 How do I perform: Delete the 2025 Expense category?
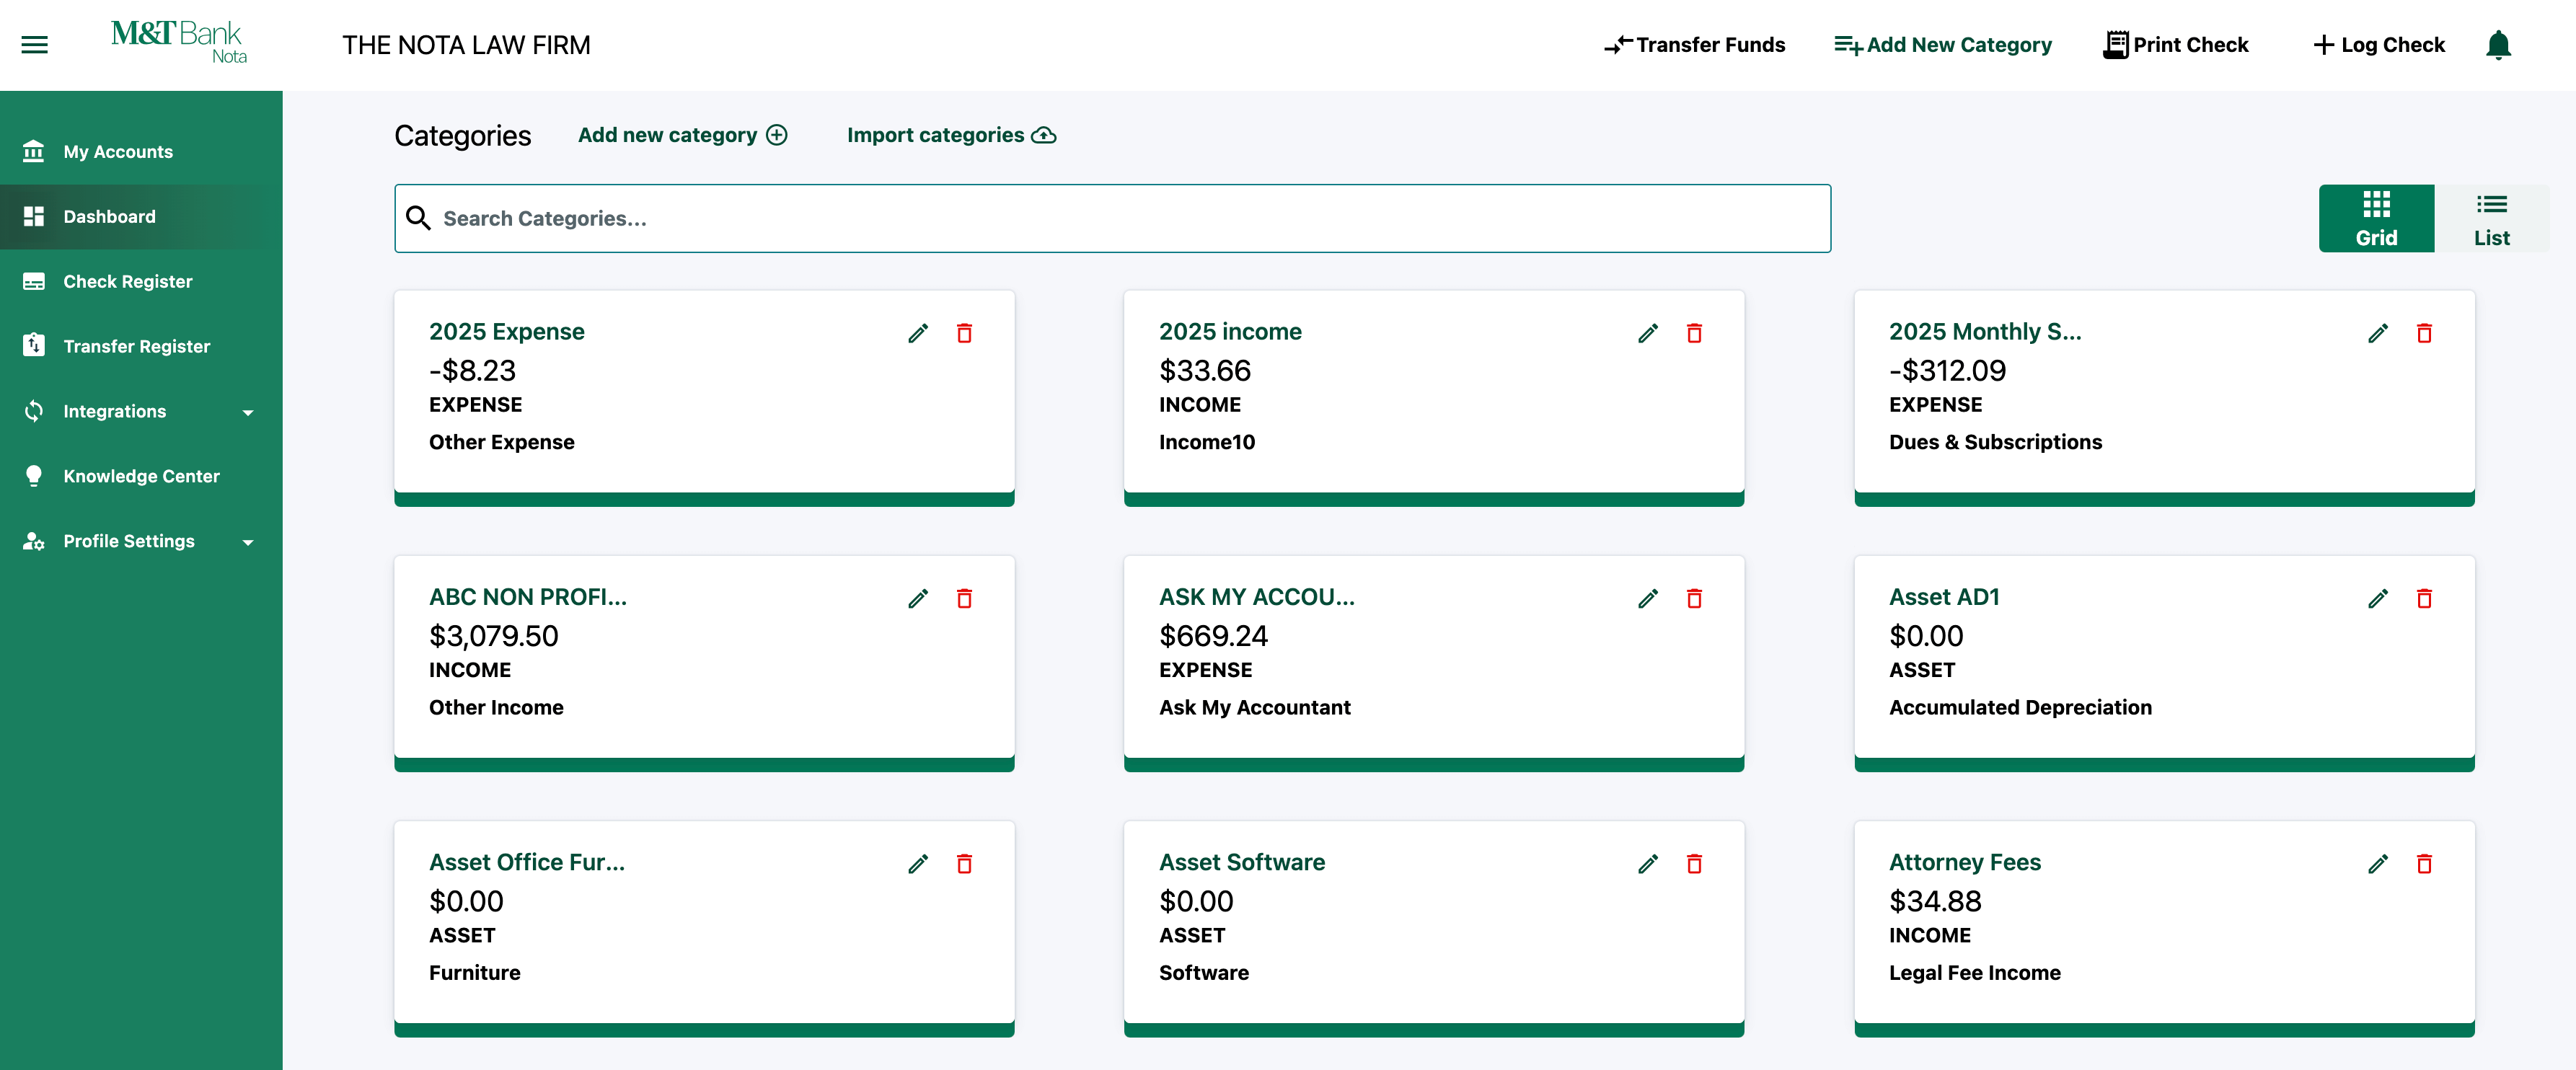(x=964, y=333)
